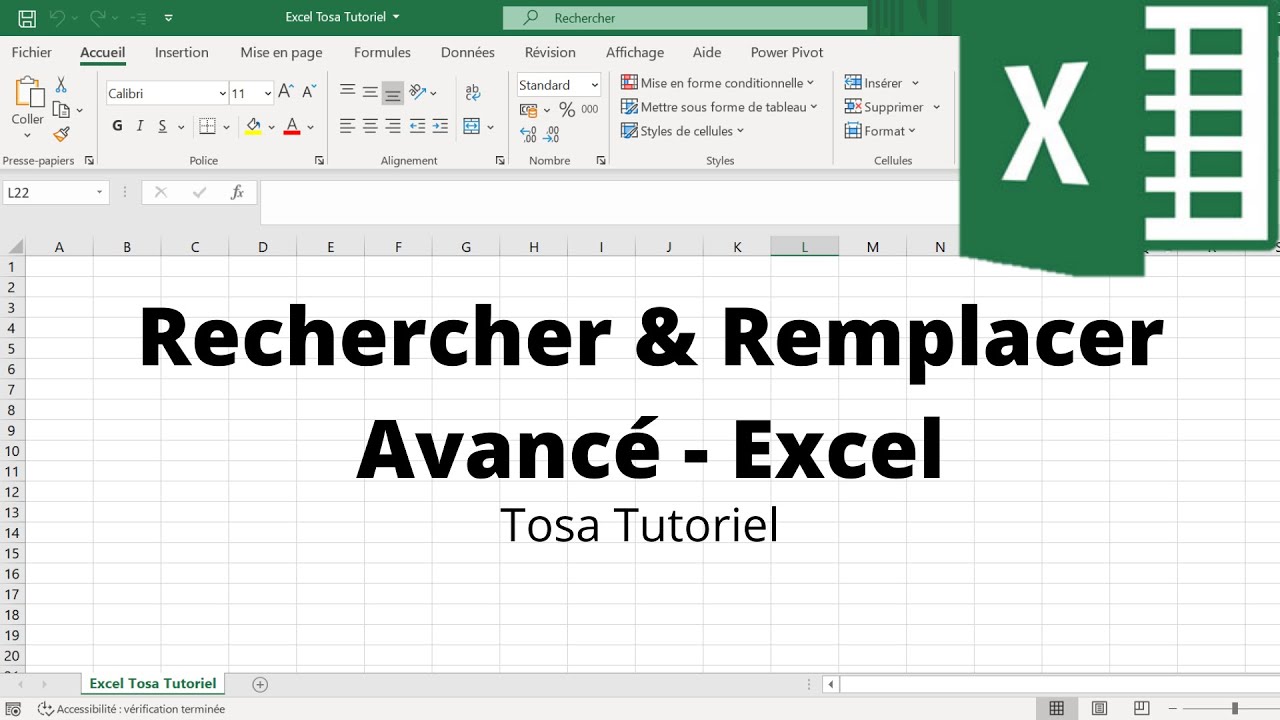
Task: Toggle italic I formatting
Action: point(140,126)
